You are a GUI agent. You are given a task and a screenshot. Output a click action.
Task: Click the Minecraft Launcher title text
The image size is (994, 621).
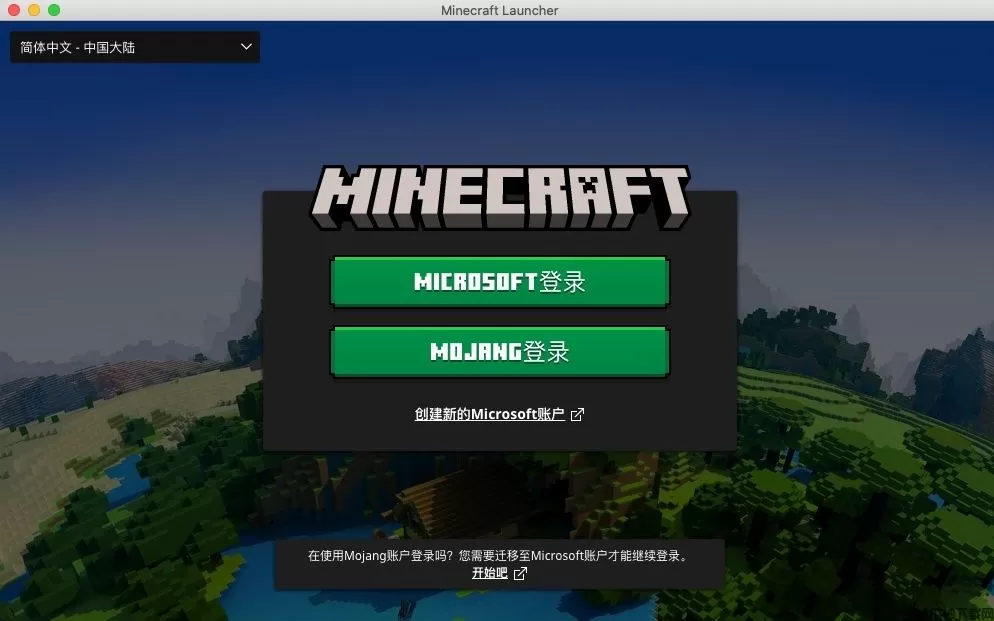(500, 11)
